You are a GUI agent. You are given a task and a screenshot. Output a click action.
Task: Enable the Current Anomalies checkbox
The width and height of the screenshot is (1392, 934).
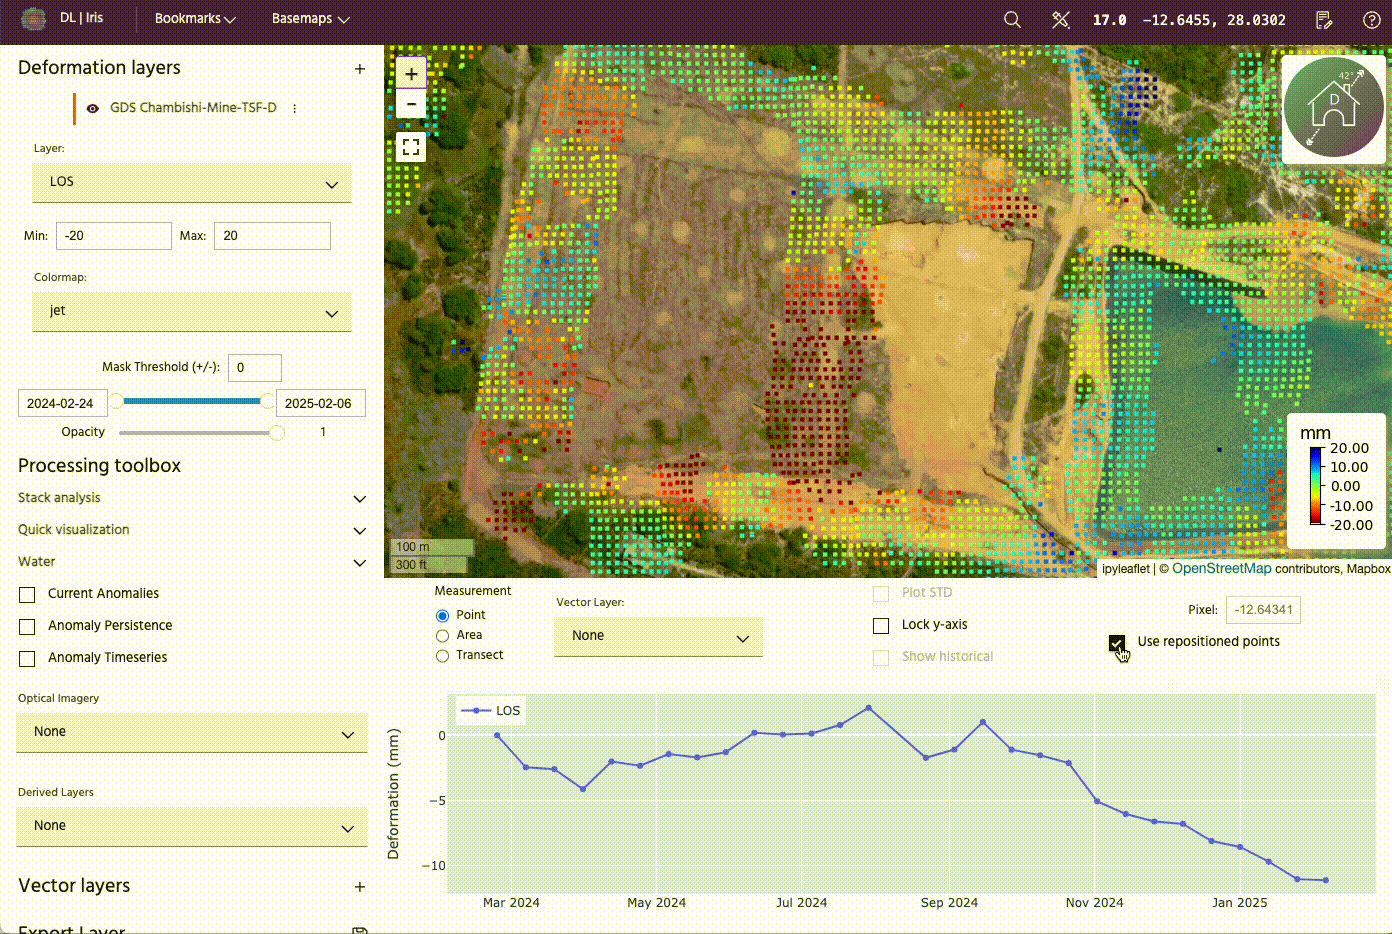click(27, 594)
